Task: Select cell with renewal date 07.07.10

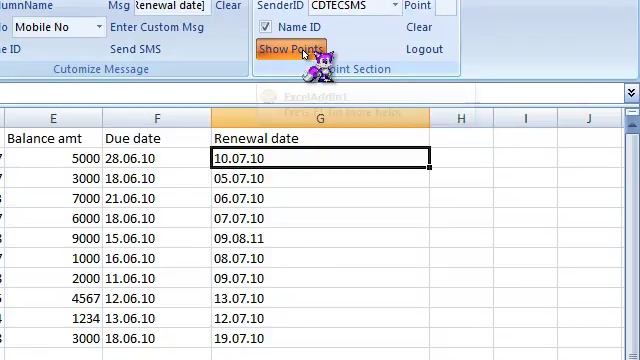Action: coord(320,218)
